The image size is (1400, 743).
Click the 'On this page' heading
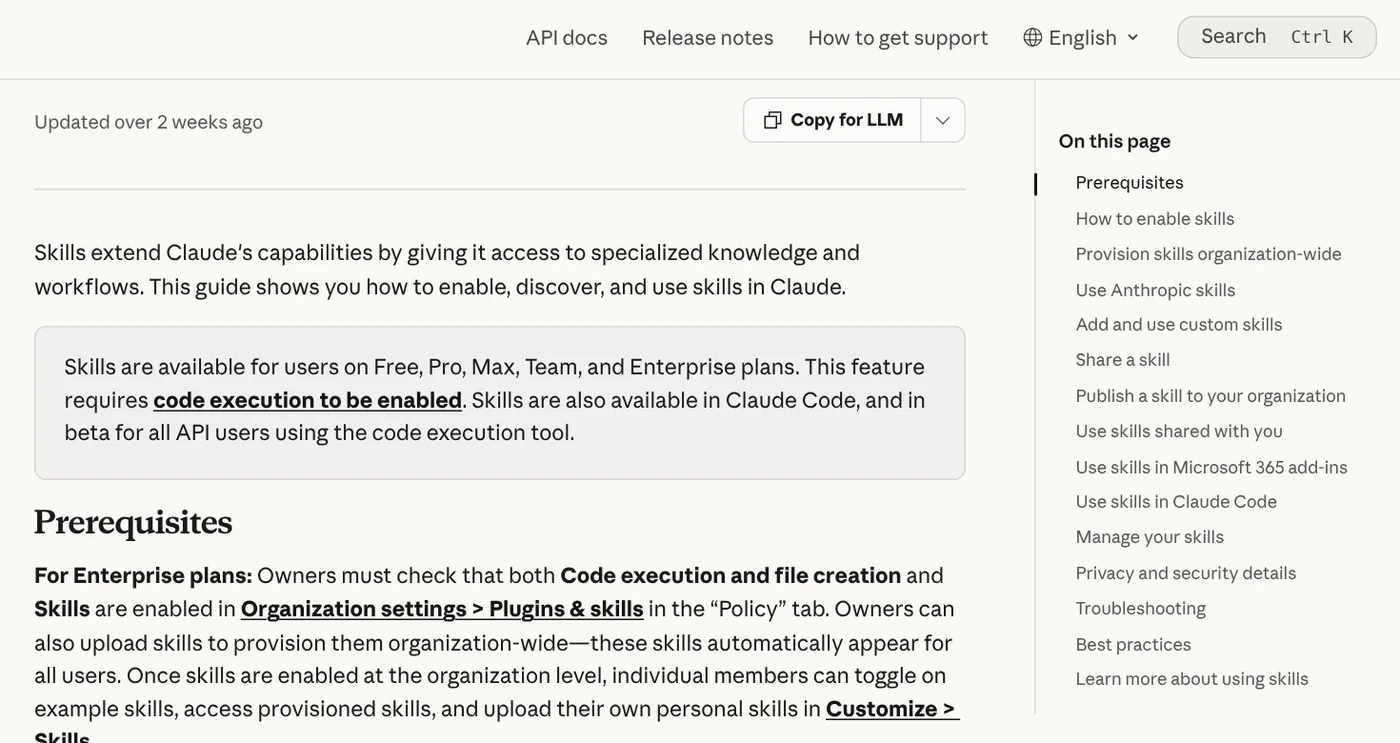click(x=1115, y=141)
